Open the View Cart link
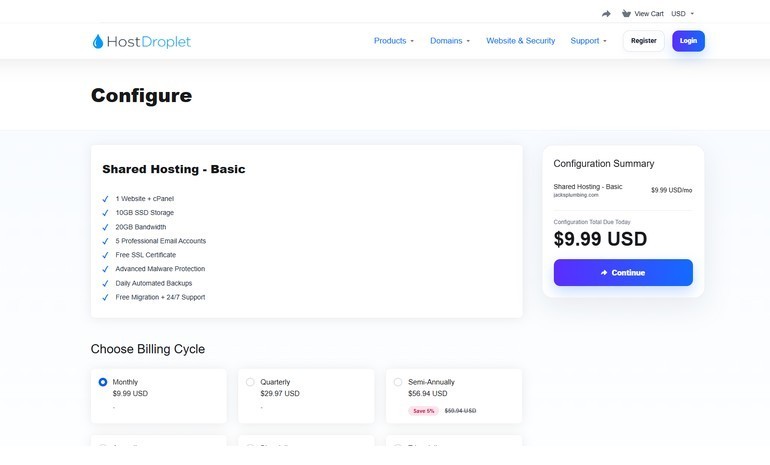770x465 pixels. pyautogui.click(x=649, y=14)
